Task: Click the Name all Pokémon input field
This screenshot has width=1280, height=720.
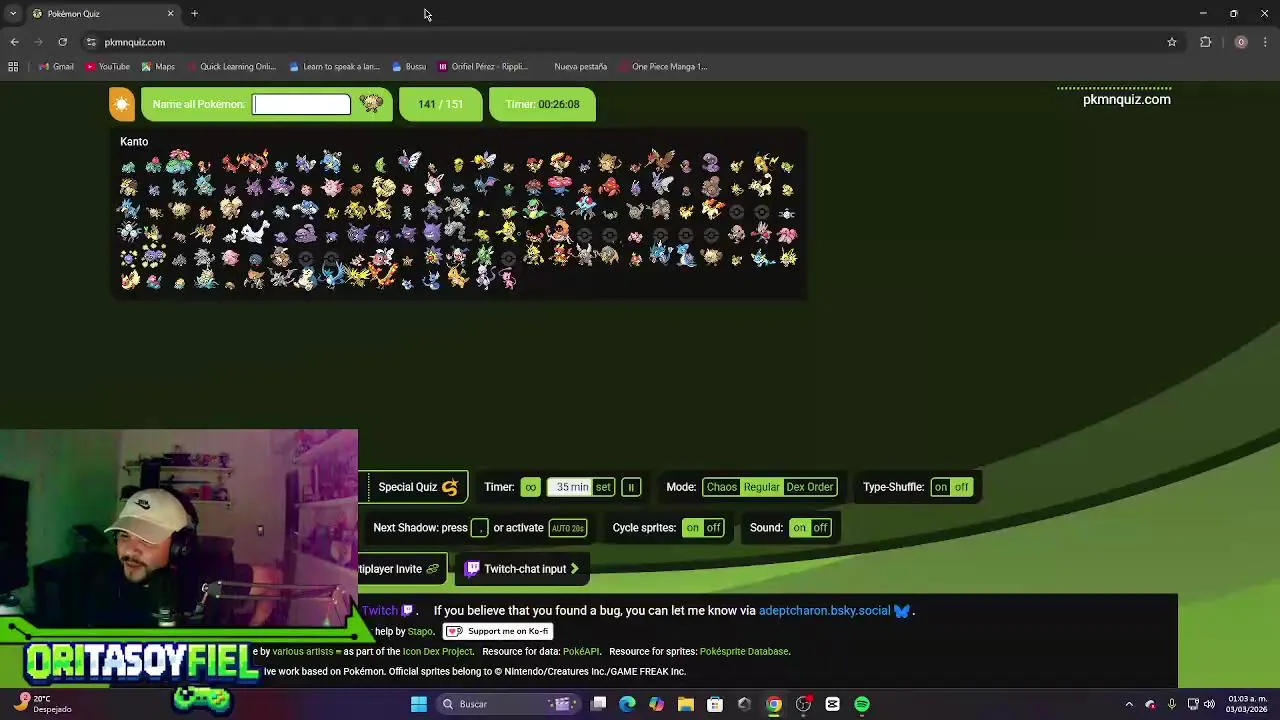Action: coord(301,104)
